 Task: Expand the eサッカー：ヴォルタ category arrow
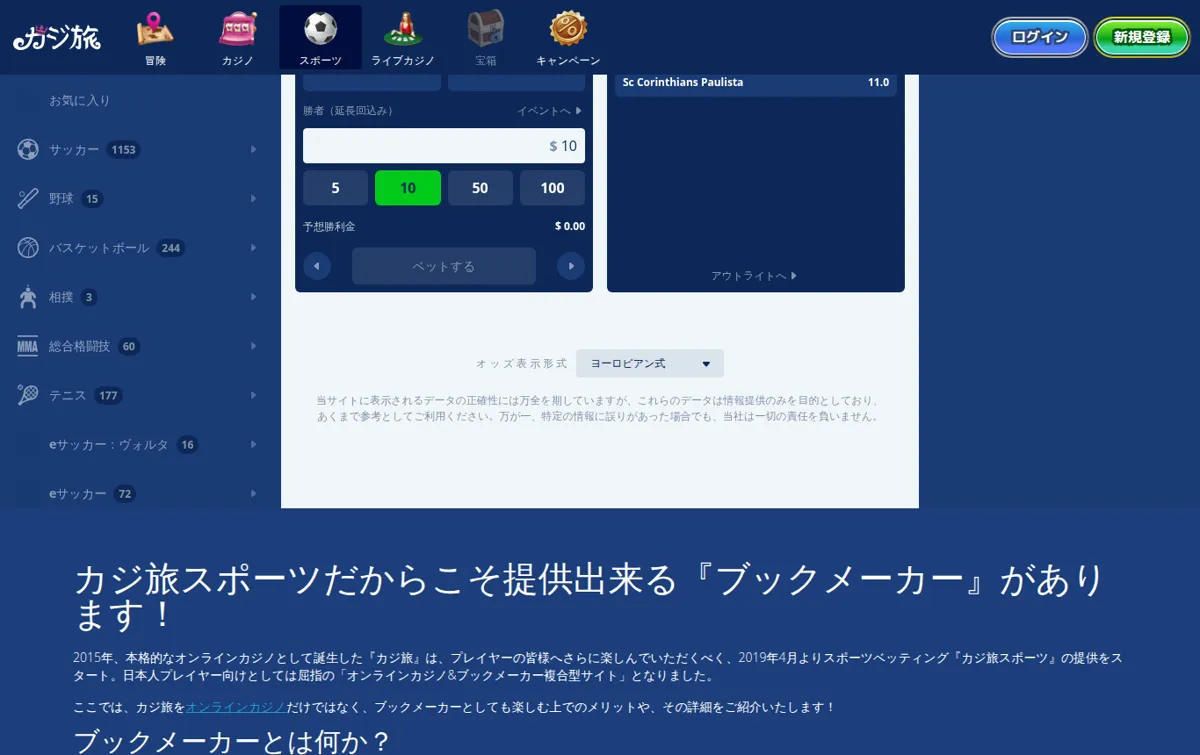coord(254,445)
